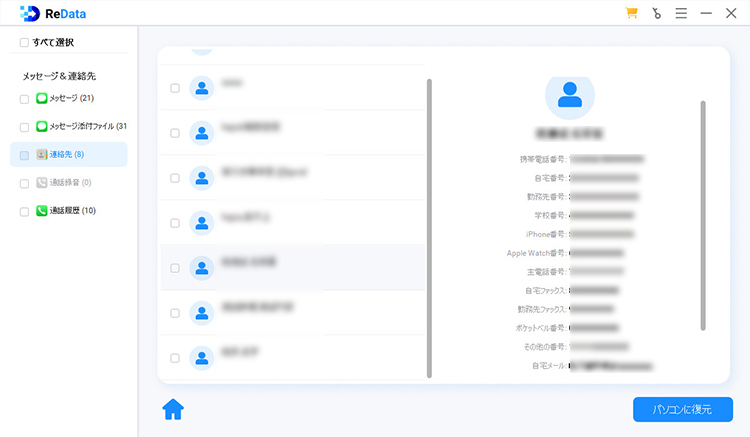Open the hamburger menu

[x=681, y=13]
